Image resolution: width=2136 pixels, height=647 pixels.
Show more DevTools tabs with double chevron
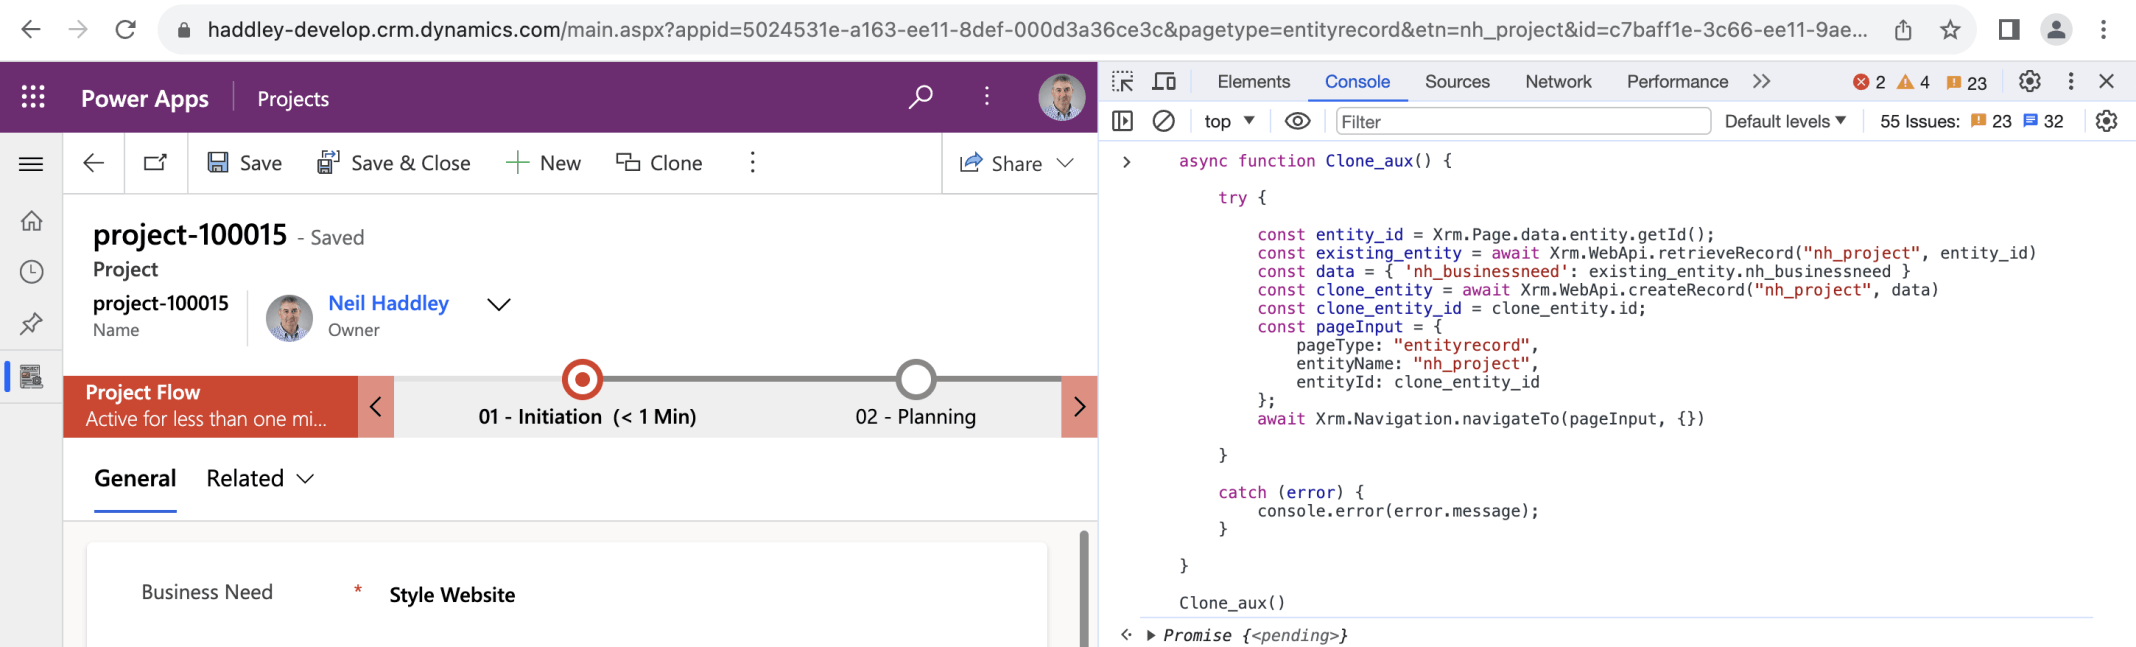pyautogui.click(x=1762, y=82)
